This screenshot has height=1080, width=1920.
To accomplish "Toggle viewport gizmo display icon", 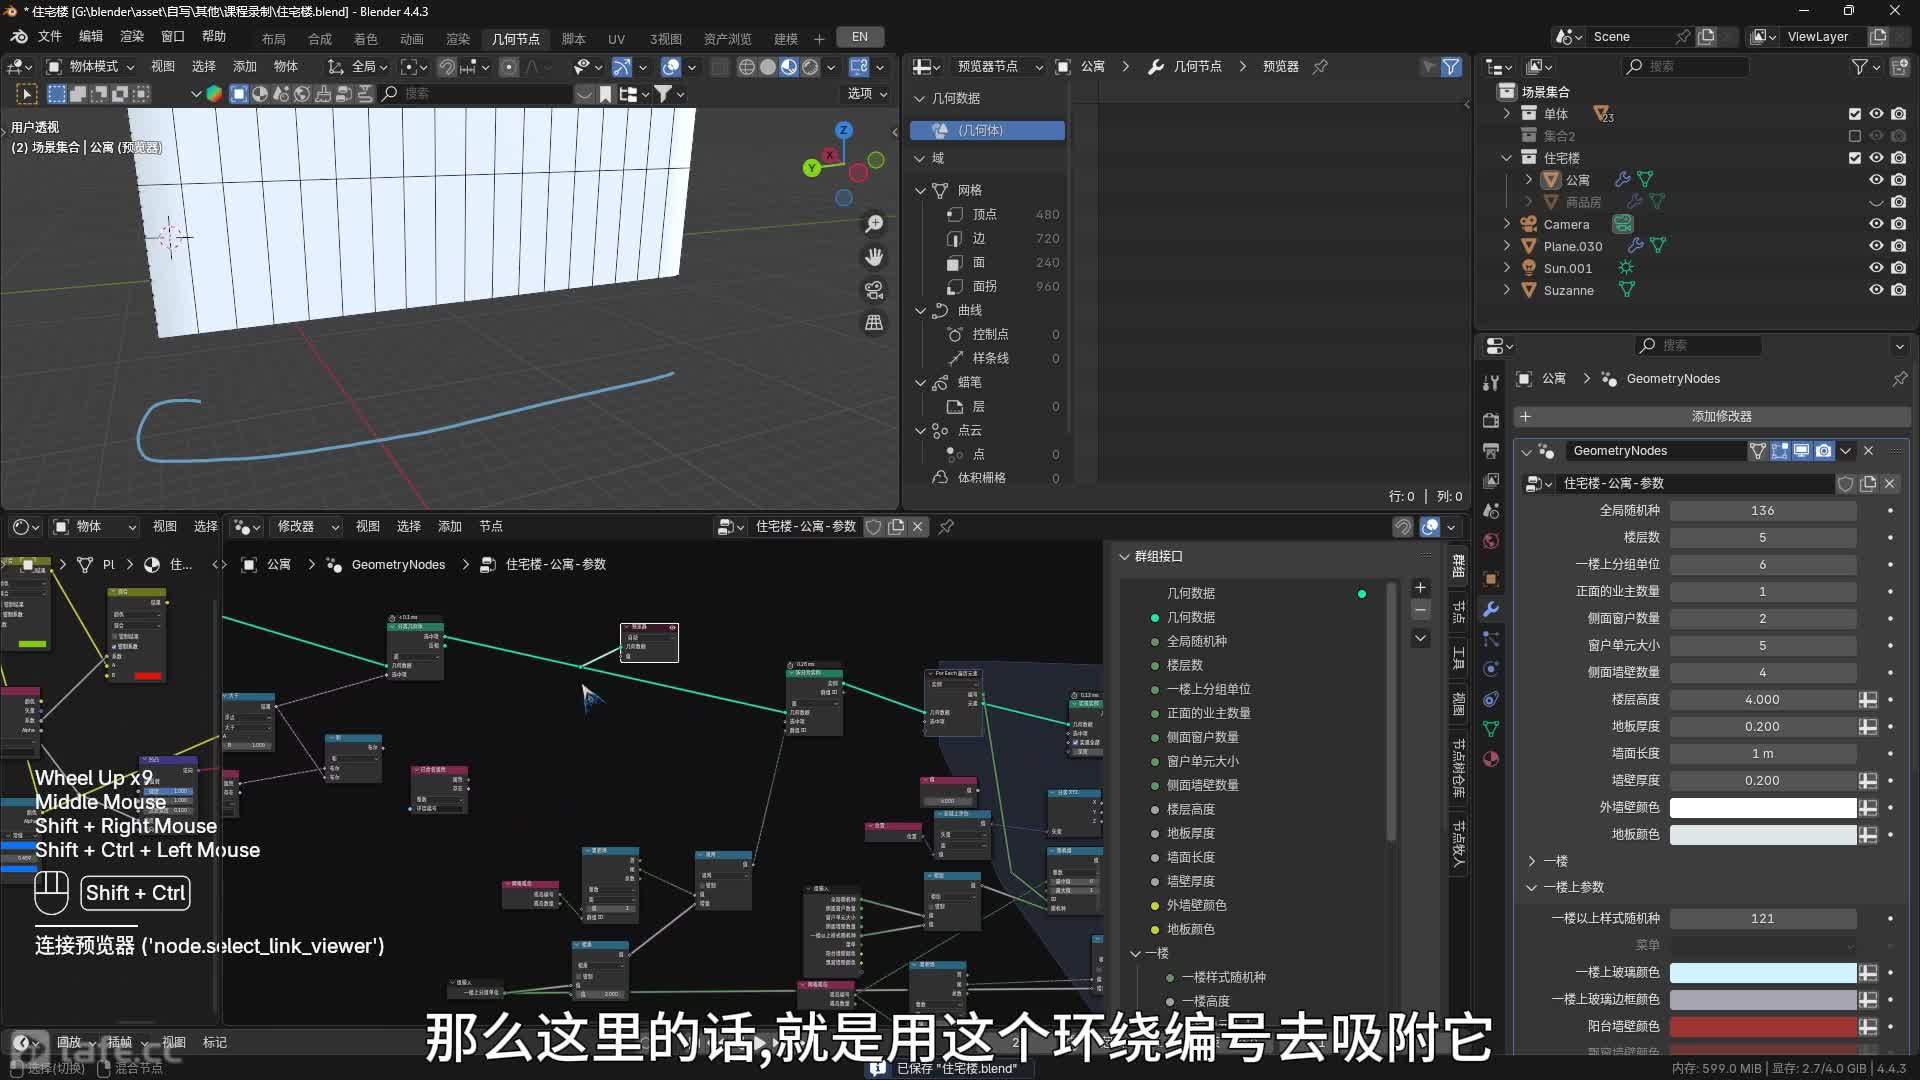I will (x=621, y=67).
